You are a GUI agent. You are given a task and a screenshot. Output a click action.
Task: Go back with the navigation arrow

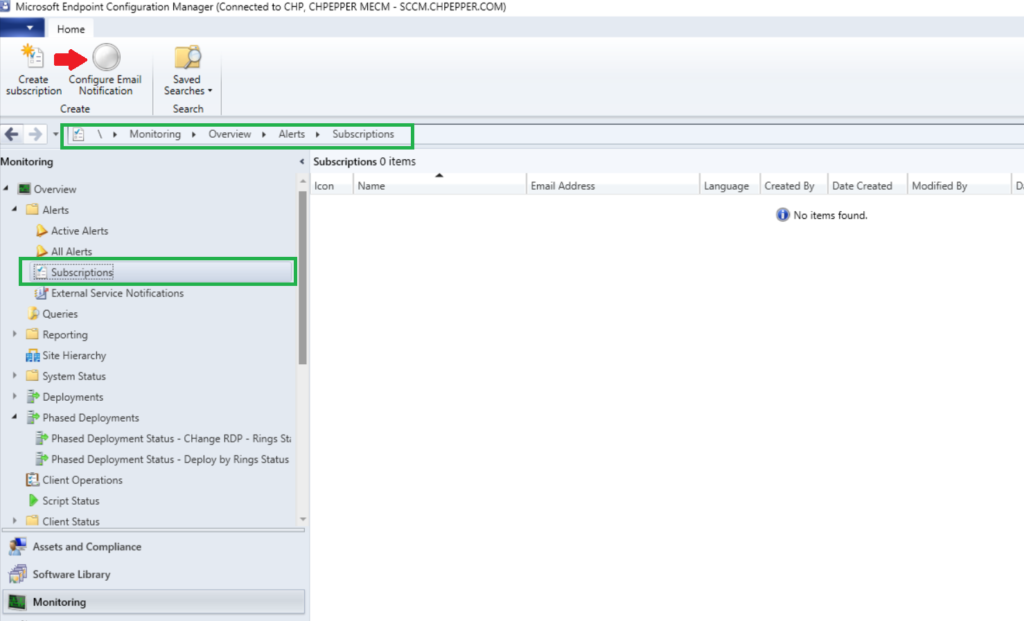12,134
